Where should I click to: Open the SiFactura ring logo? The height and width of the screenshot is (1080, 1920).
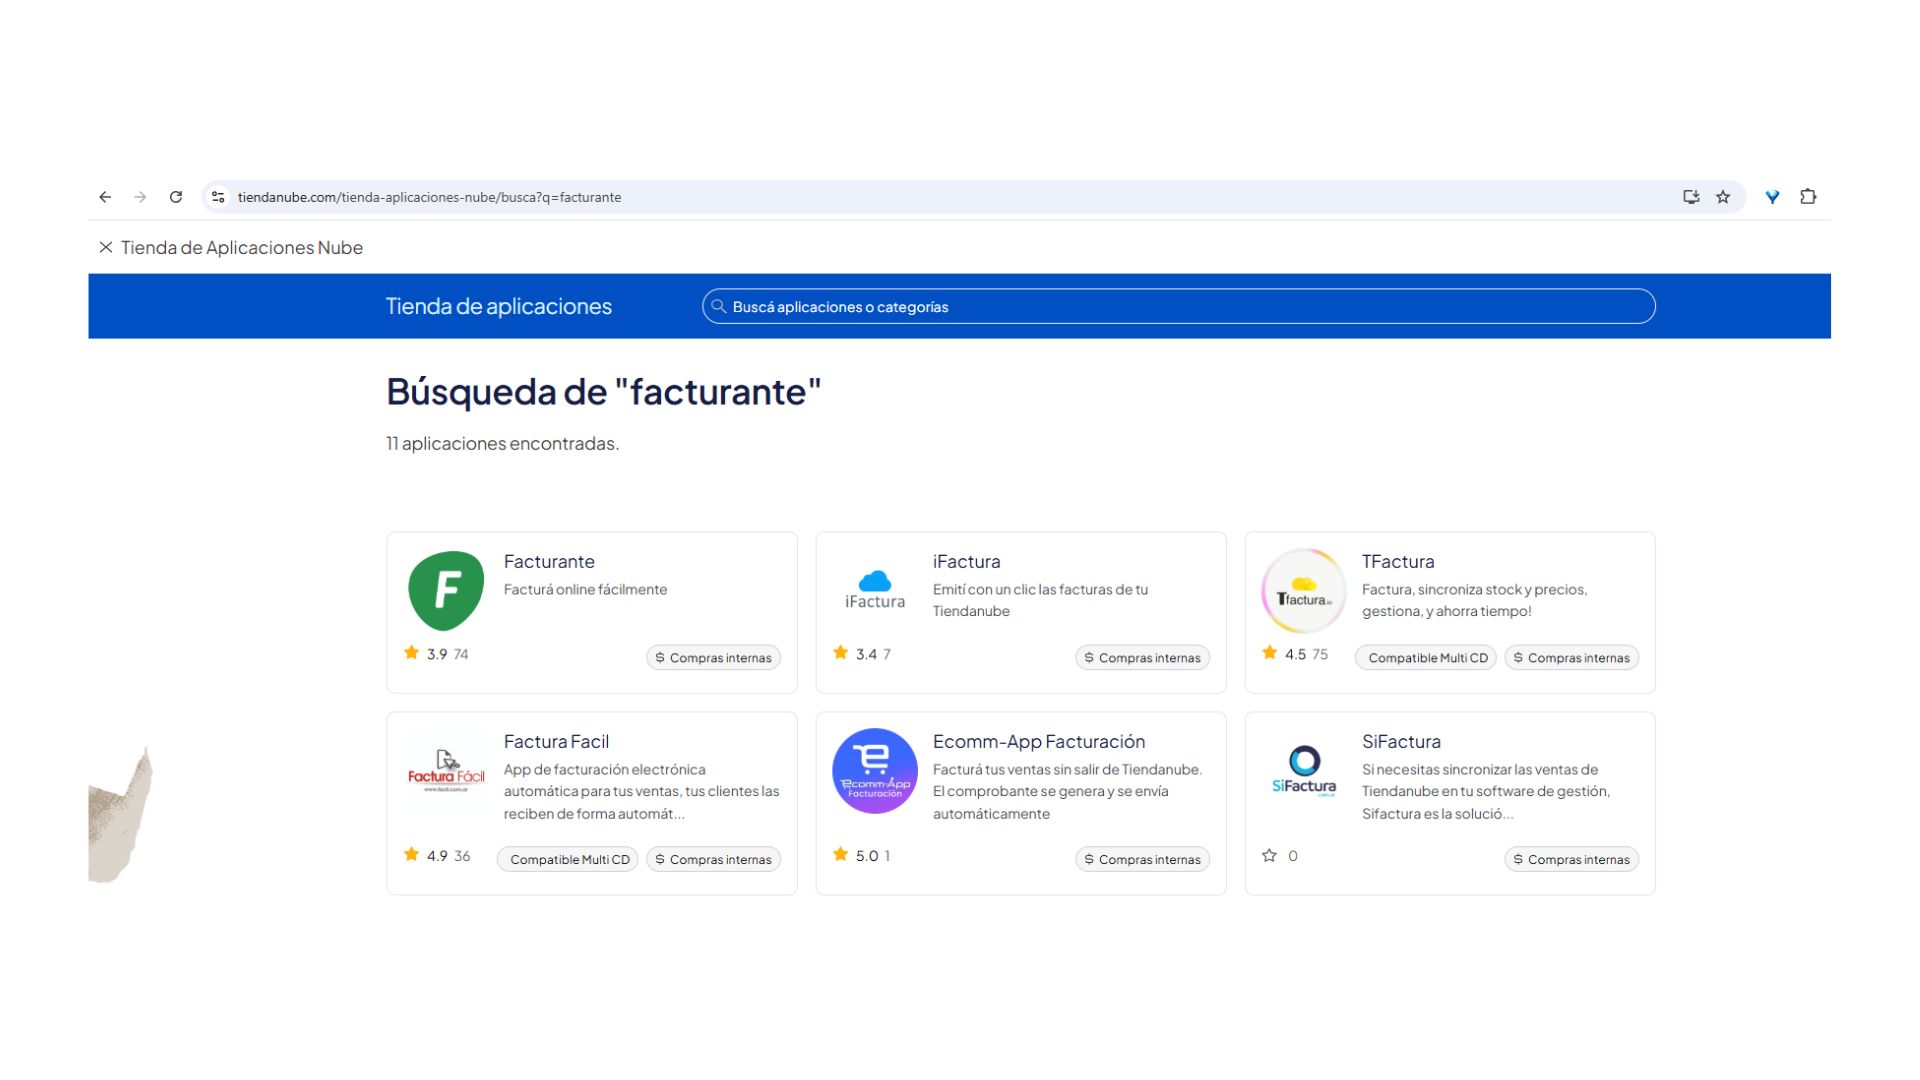tap(1303, 771)
